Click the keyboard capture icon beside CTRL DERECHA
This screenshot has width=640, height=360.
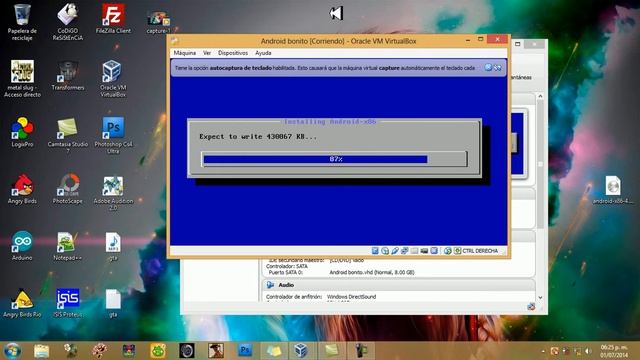[458, 251]
